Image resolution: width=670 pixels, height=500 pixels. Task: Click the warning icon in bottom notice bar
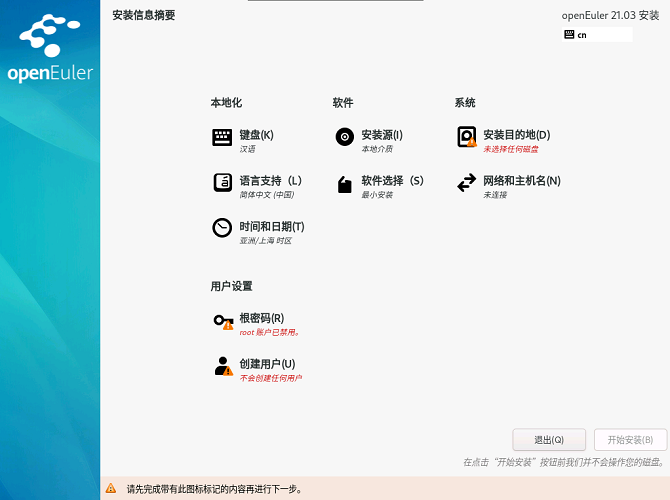111,489
